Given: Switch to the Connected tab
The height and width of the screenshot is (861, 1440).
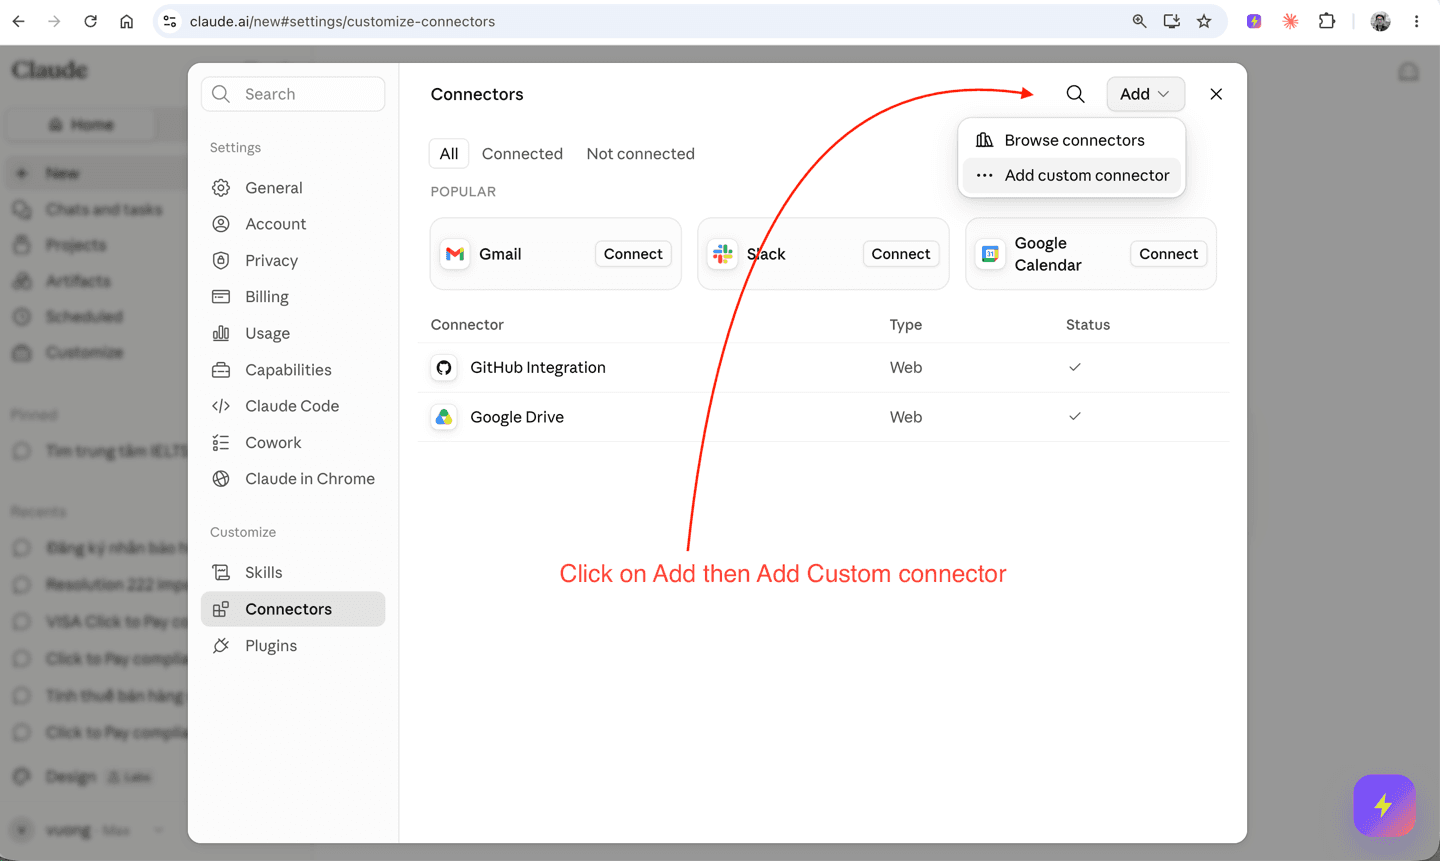Looking at the screenshot, I should click(x=522, y=153).
